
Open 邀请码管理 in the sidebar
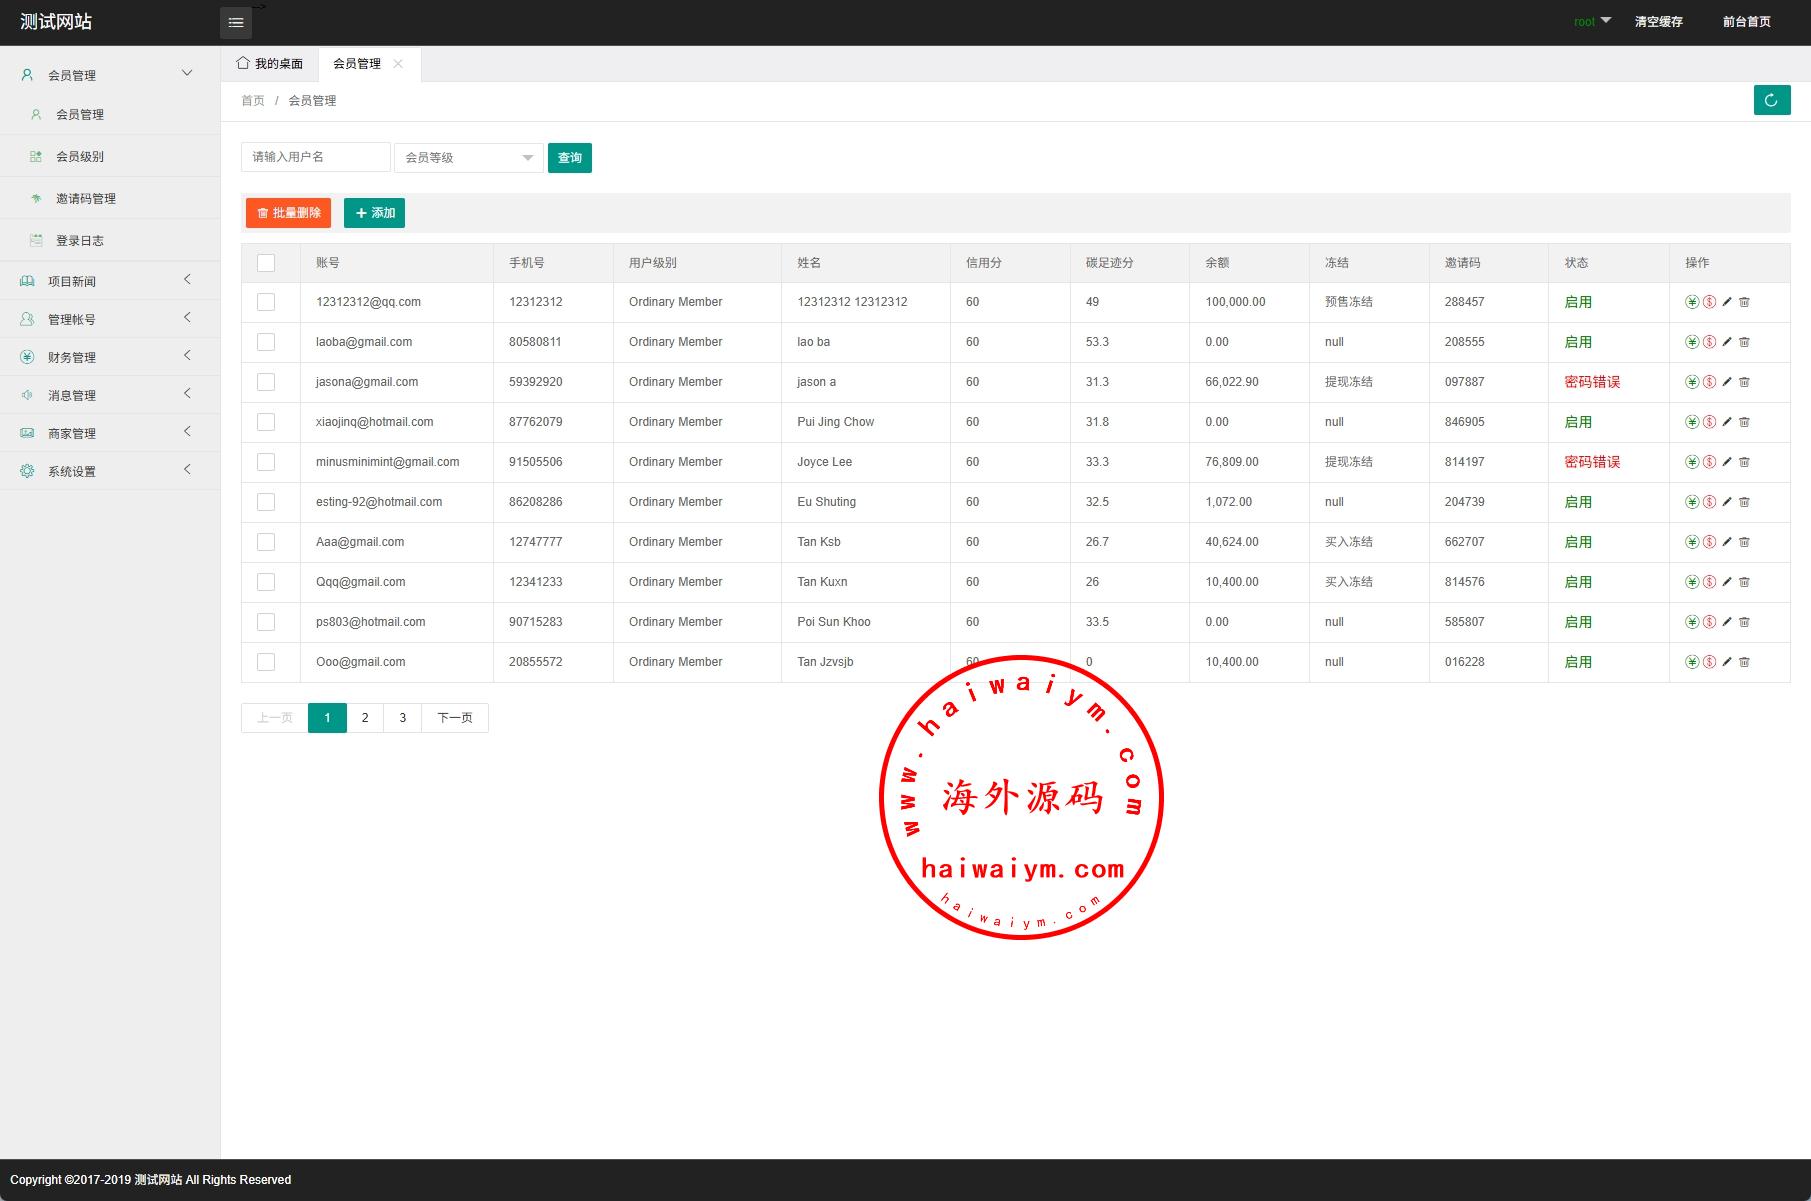click(x=86, y=199)
